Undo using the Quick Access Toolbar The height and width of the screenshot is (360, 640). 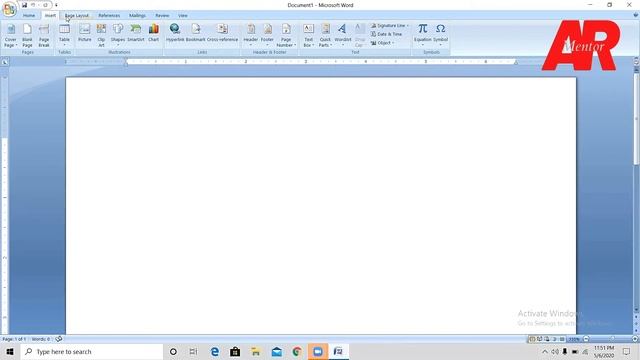pos(33,5)
